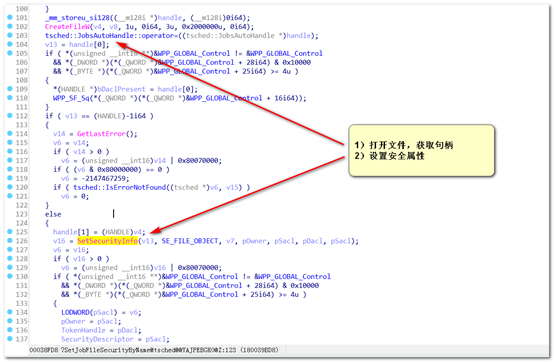
Task: Click the else keyword on line 123
Action: click(53, 214)
